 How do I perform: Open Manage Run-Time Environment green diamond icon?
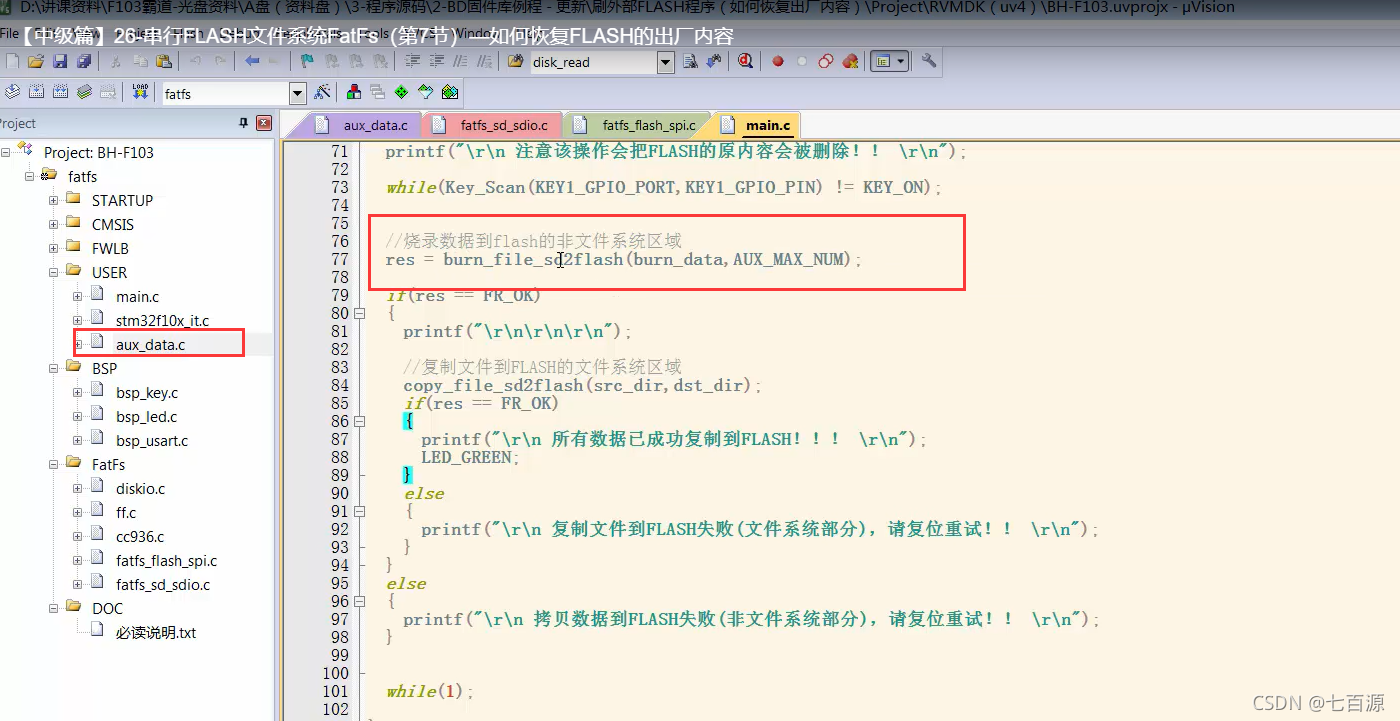401,93
